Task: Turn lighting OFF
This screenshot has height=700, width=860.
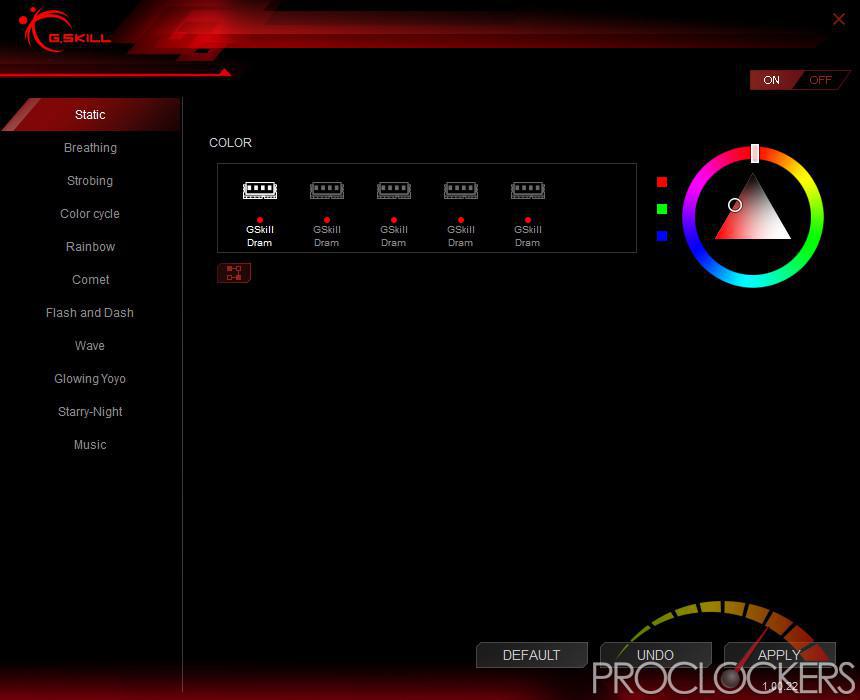Action: [x=821, y=80]
